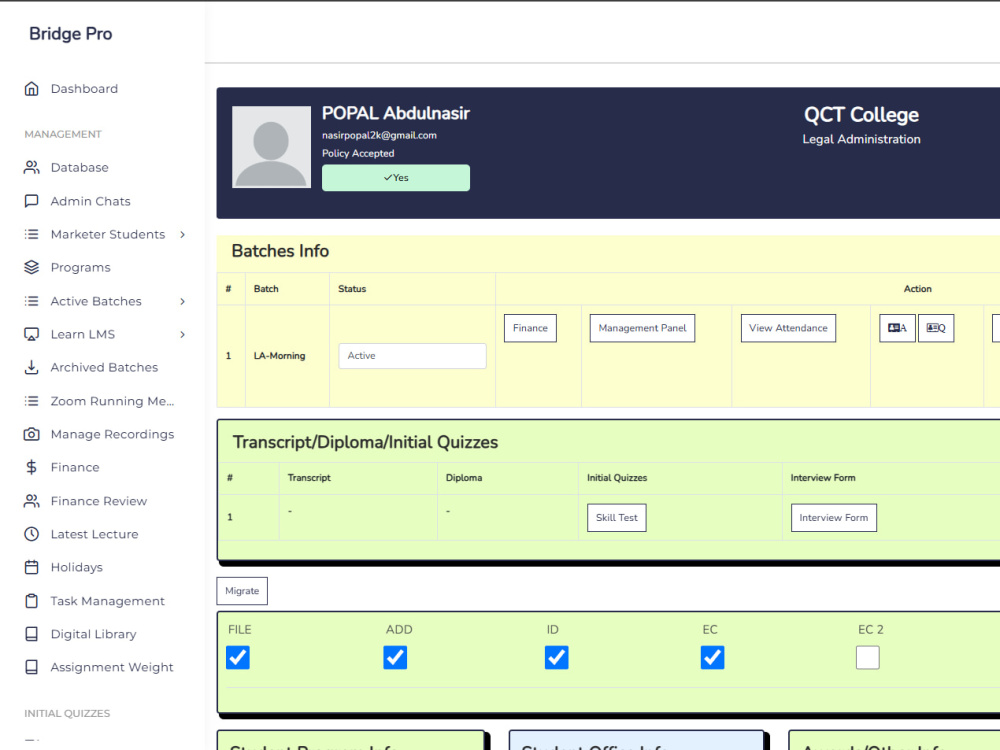The image size is (1000, 750).
Task: Click the Holidays calendar icon
Action: pyautogui.click(x=31, y=567)
